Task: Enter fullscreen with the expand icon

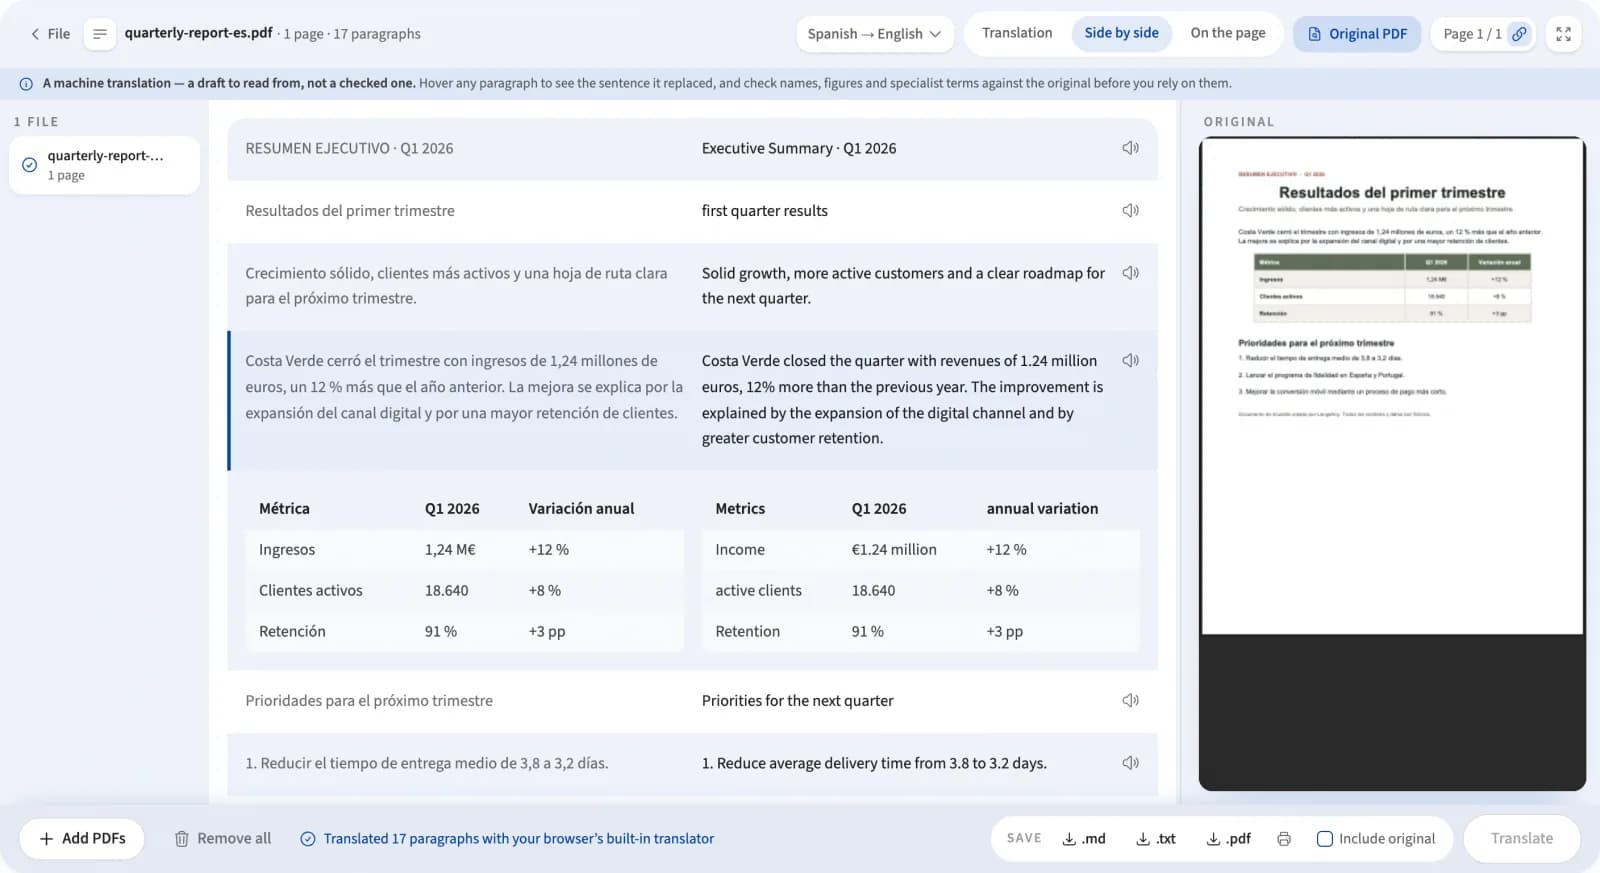Action: click(1563, 34)
